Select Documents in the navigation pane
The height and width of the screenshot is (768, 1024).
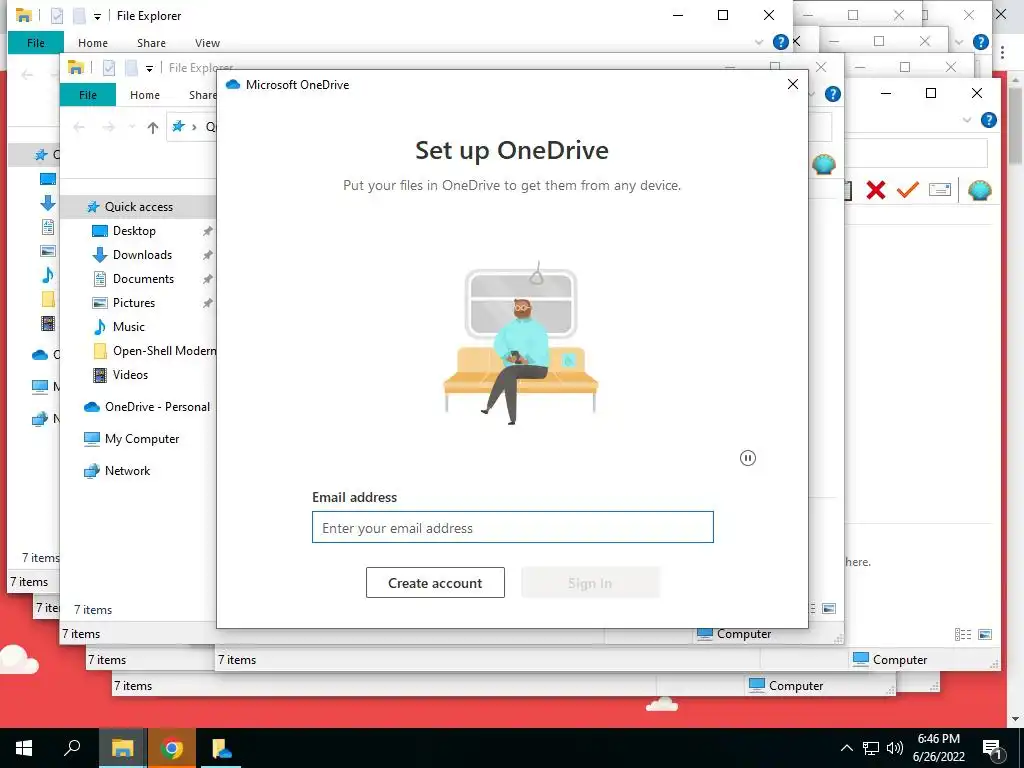tap(143, 279)
